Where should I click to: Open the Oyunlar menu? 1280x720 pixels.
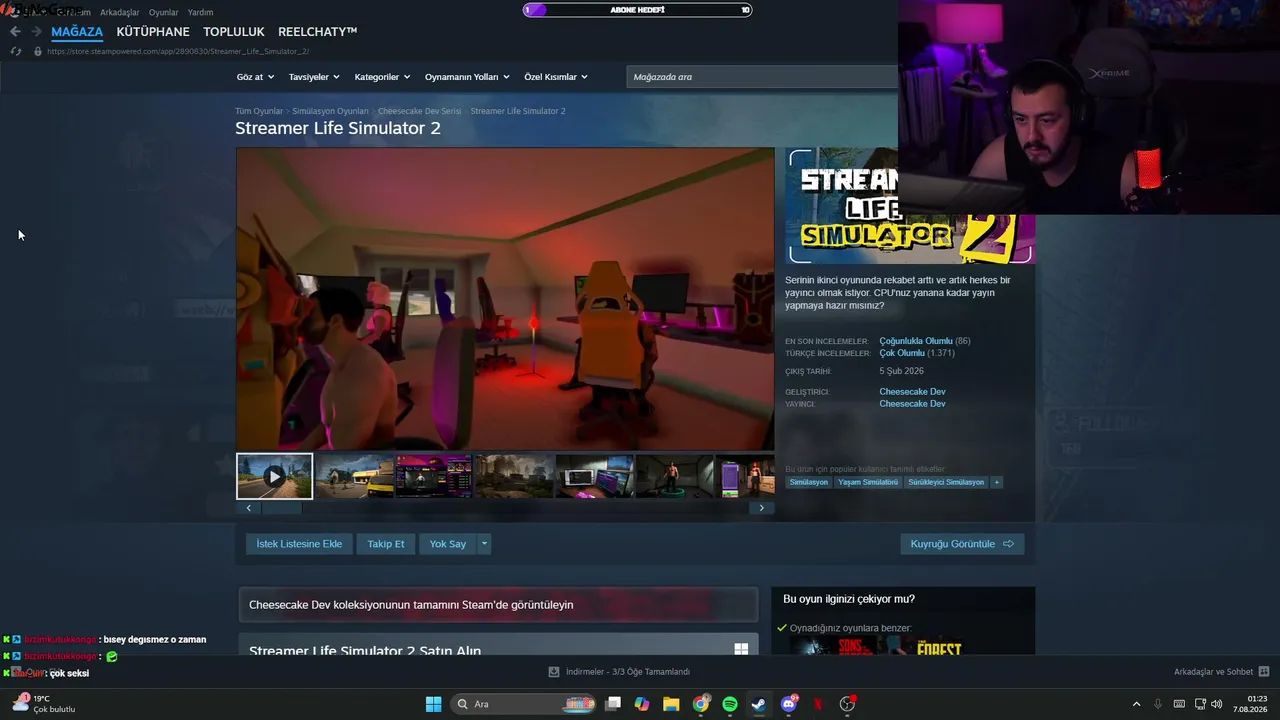tap(164, 13)
